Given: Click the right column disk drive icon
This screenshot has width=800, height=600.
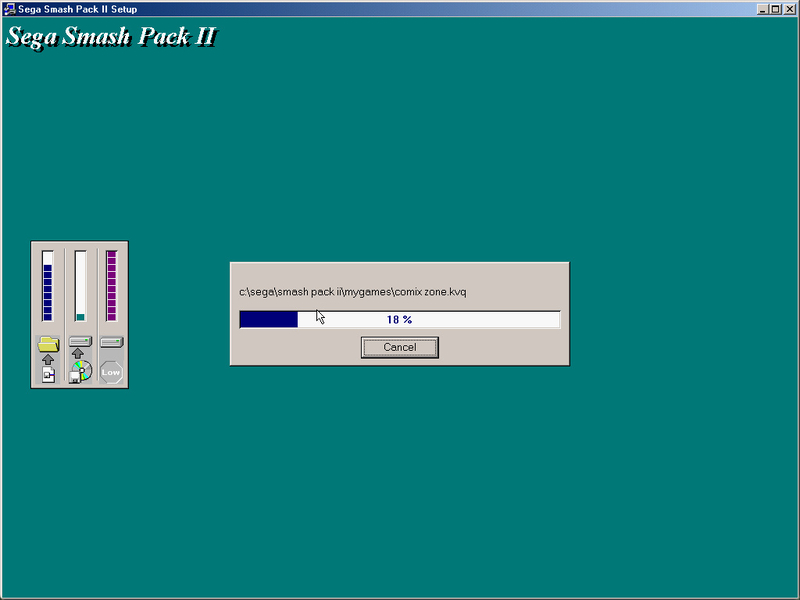Looking at the screenshot, I should [x=112, y=342].
